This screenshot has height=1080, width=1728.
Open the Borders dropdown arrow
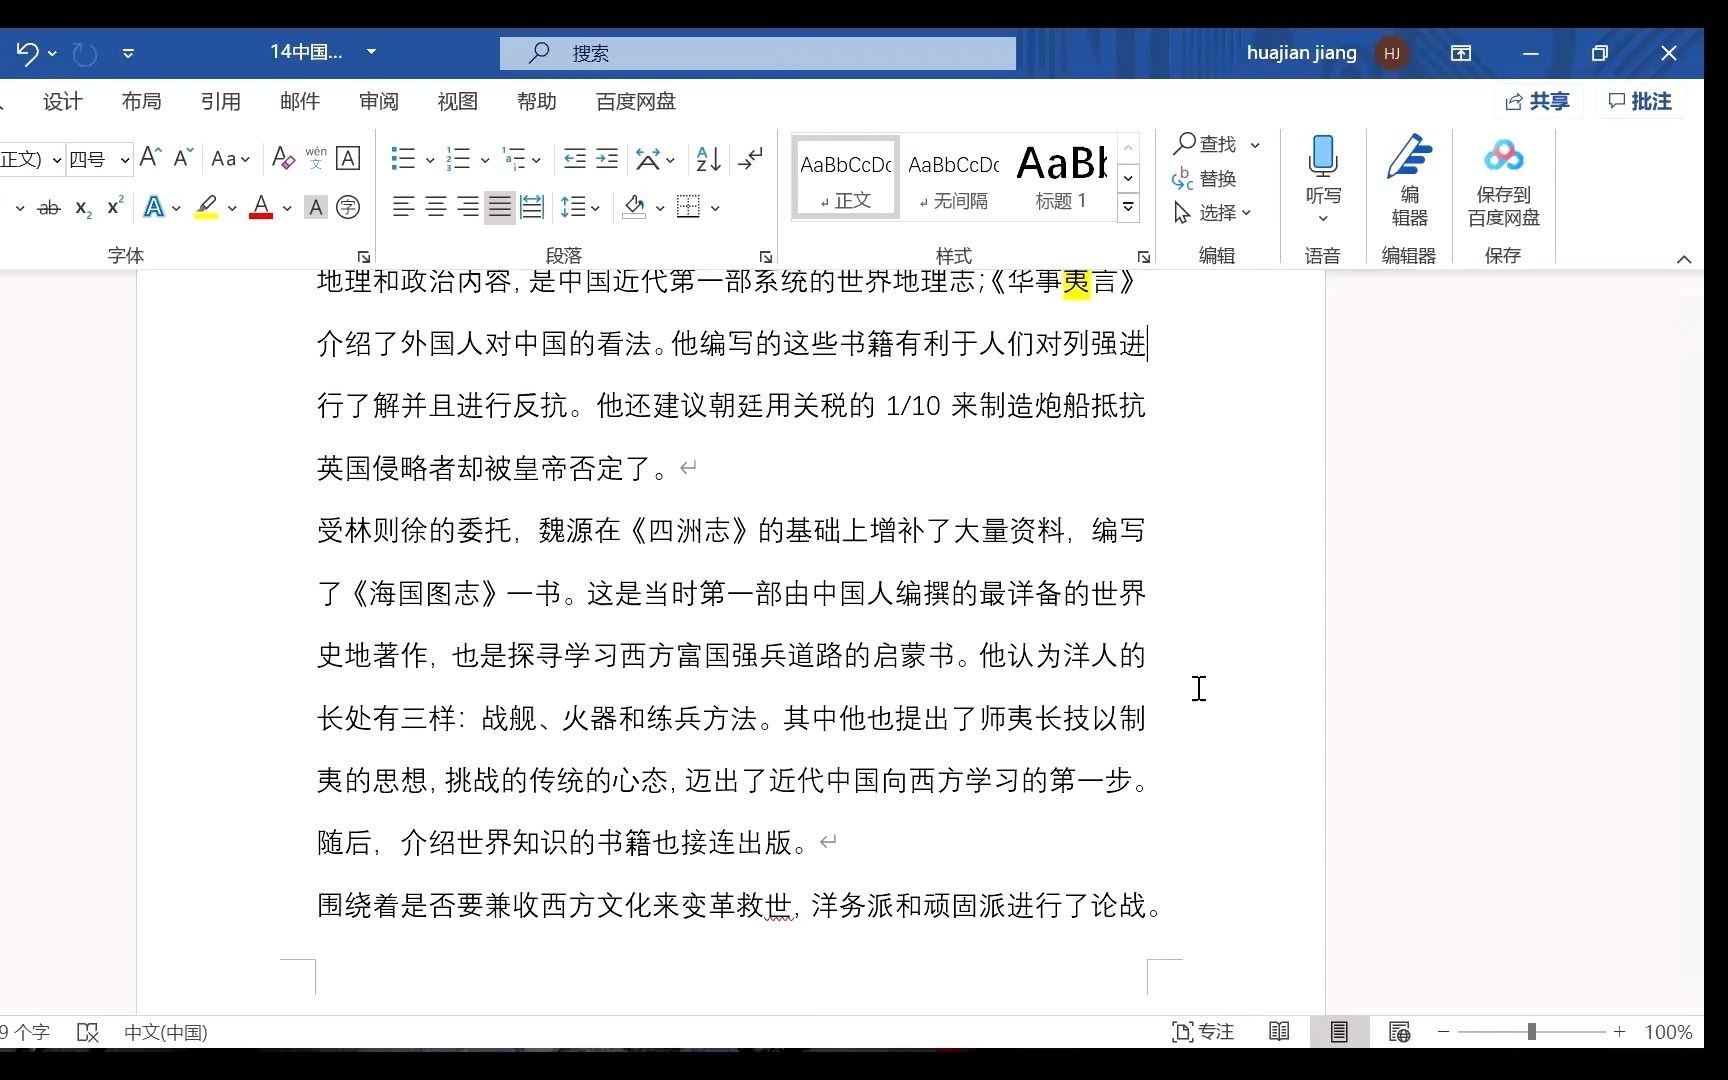click(x=715, y=208)
